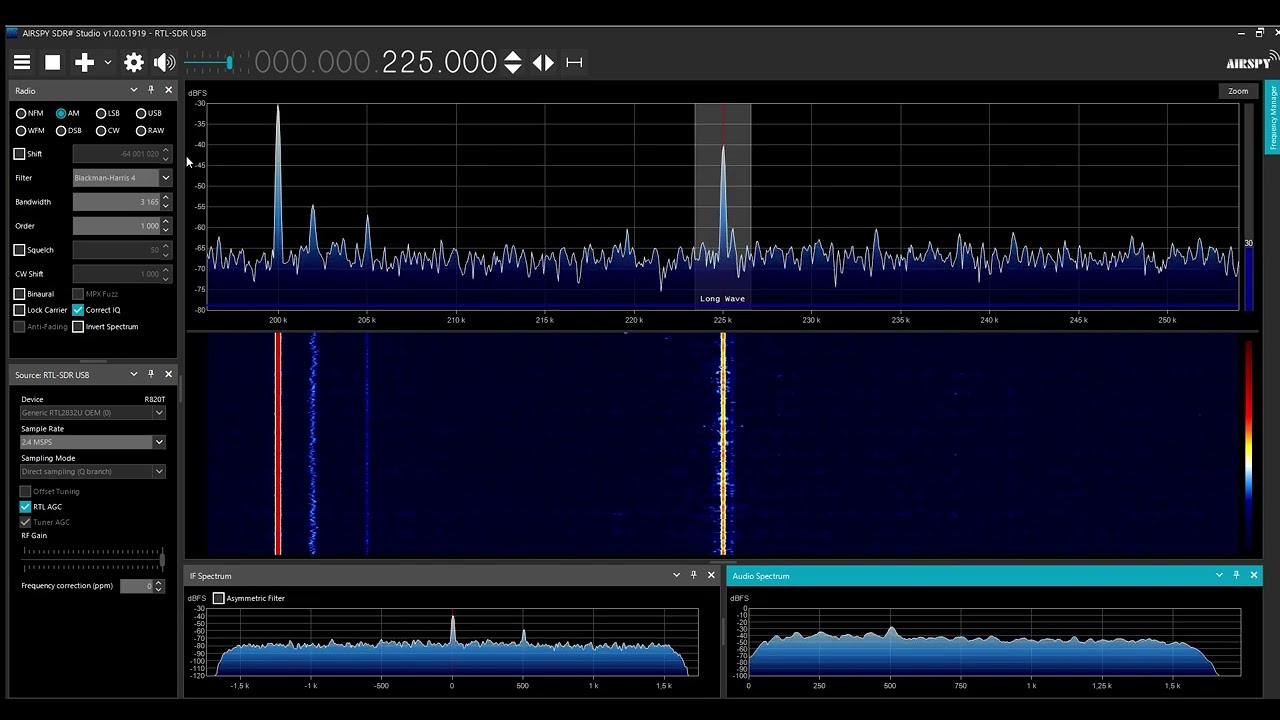Close the Source RTL-SDR USB panel
Viewport: 1280px width, 720px height.
[168, 374]
